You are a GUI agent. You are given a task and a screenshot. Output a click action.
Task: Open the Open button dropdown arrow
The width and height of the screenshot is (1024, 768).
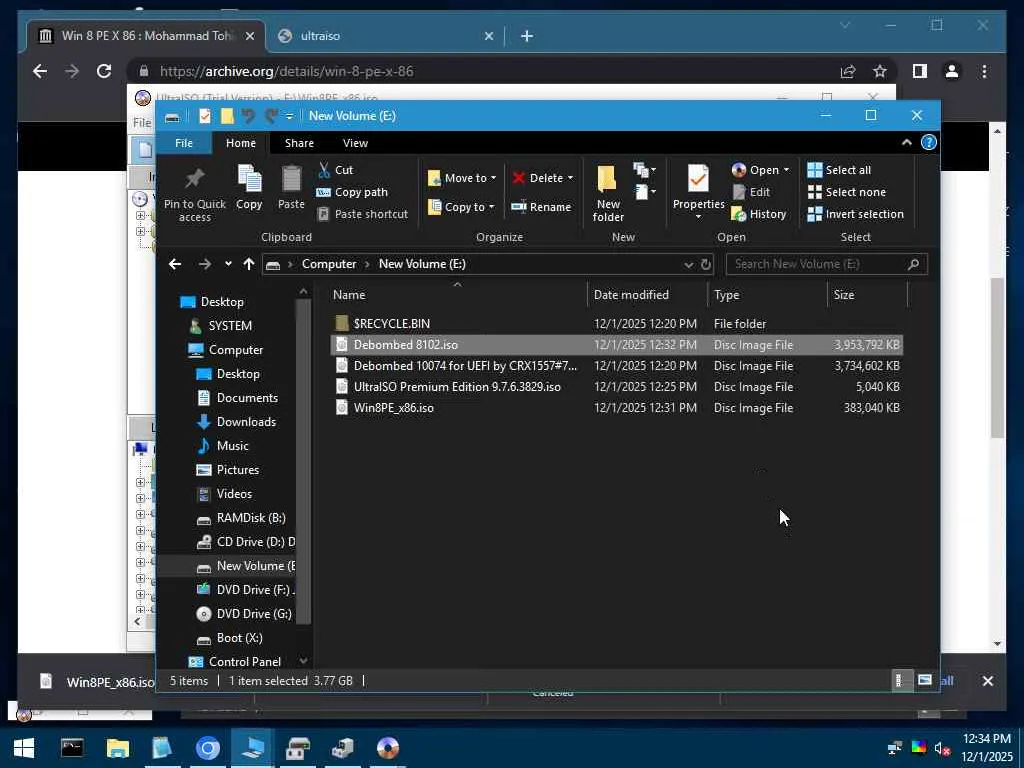tap(786, 170)
